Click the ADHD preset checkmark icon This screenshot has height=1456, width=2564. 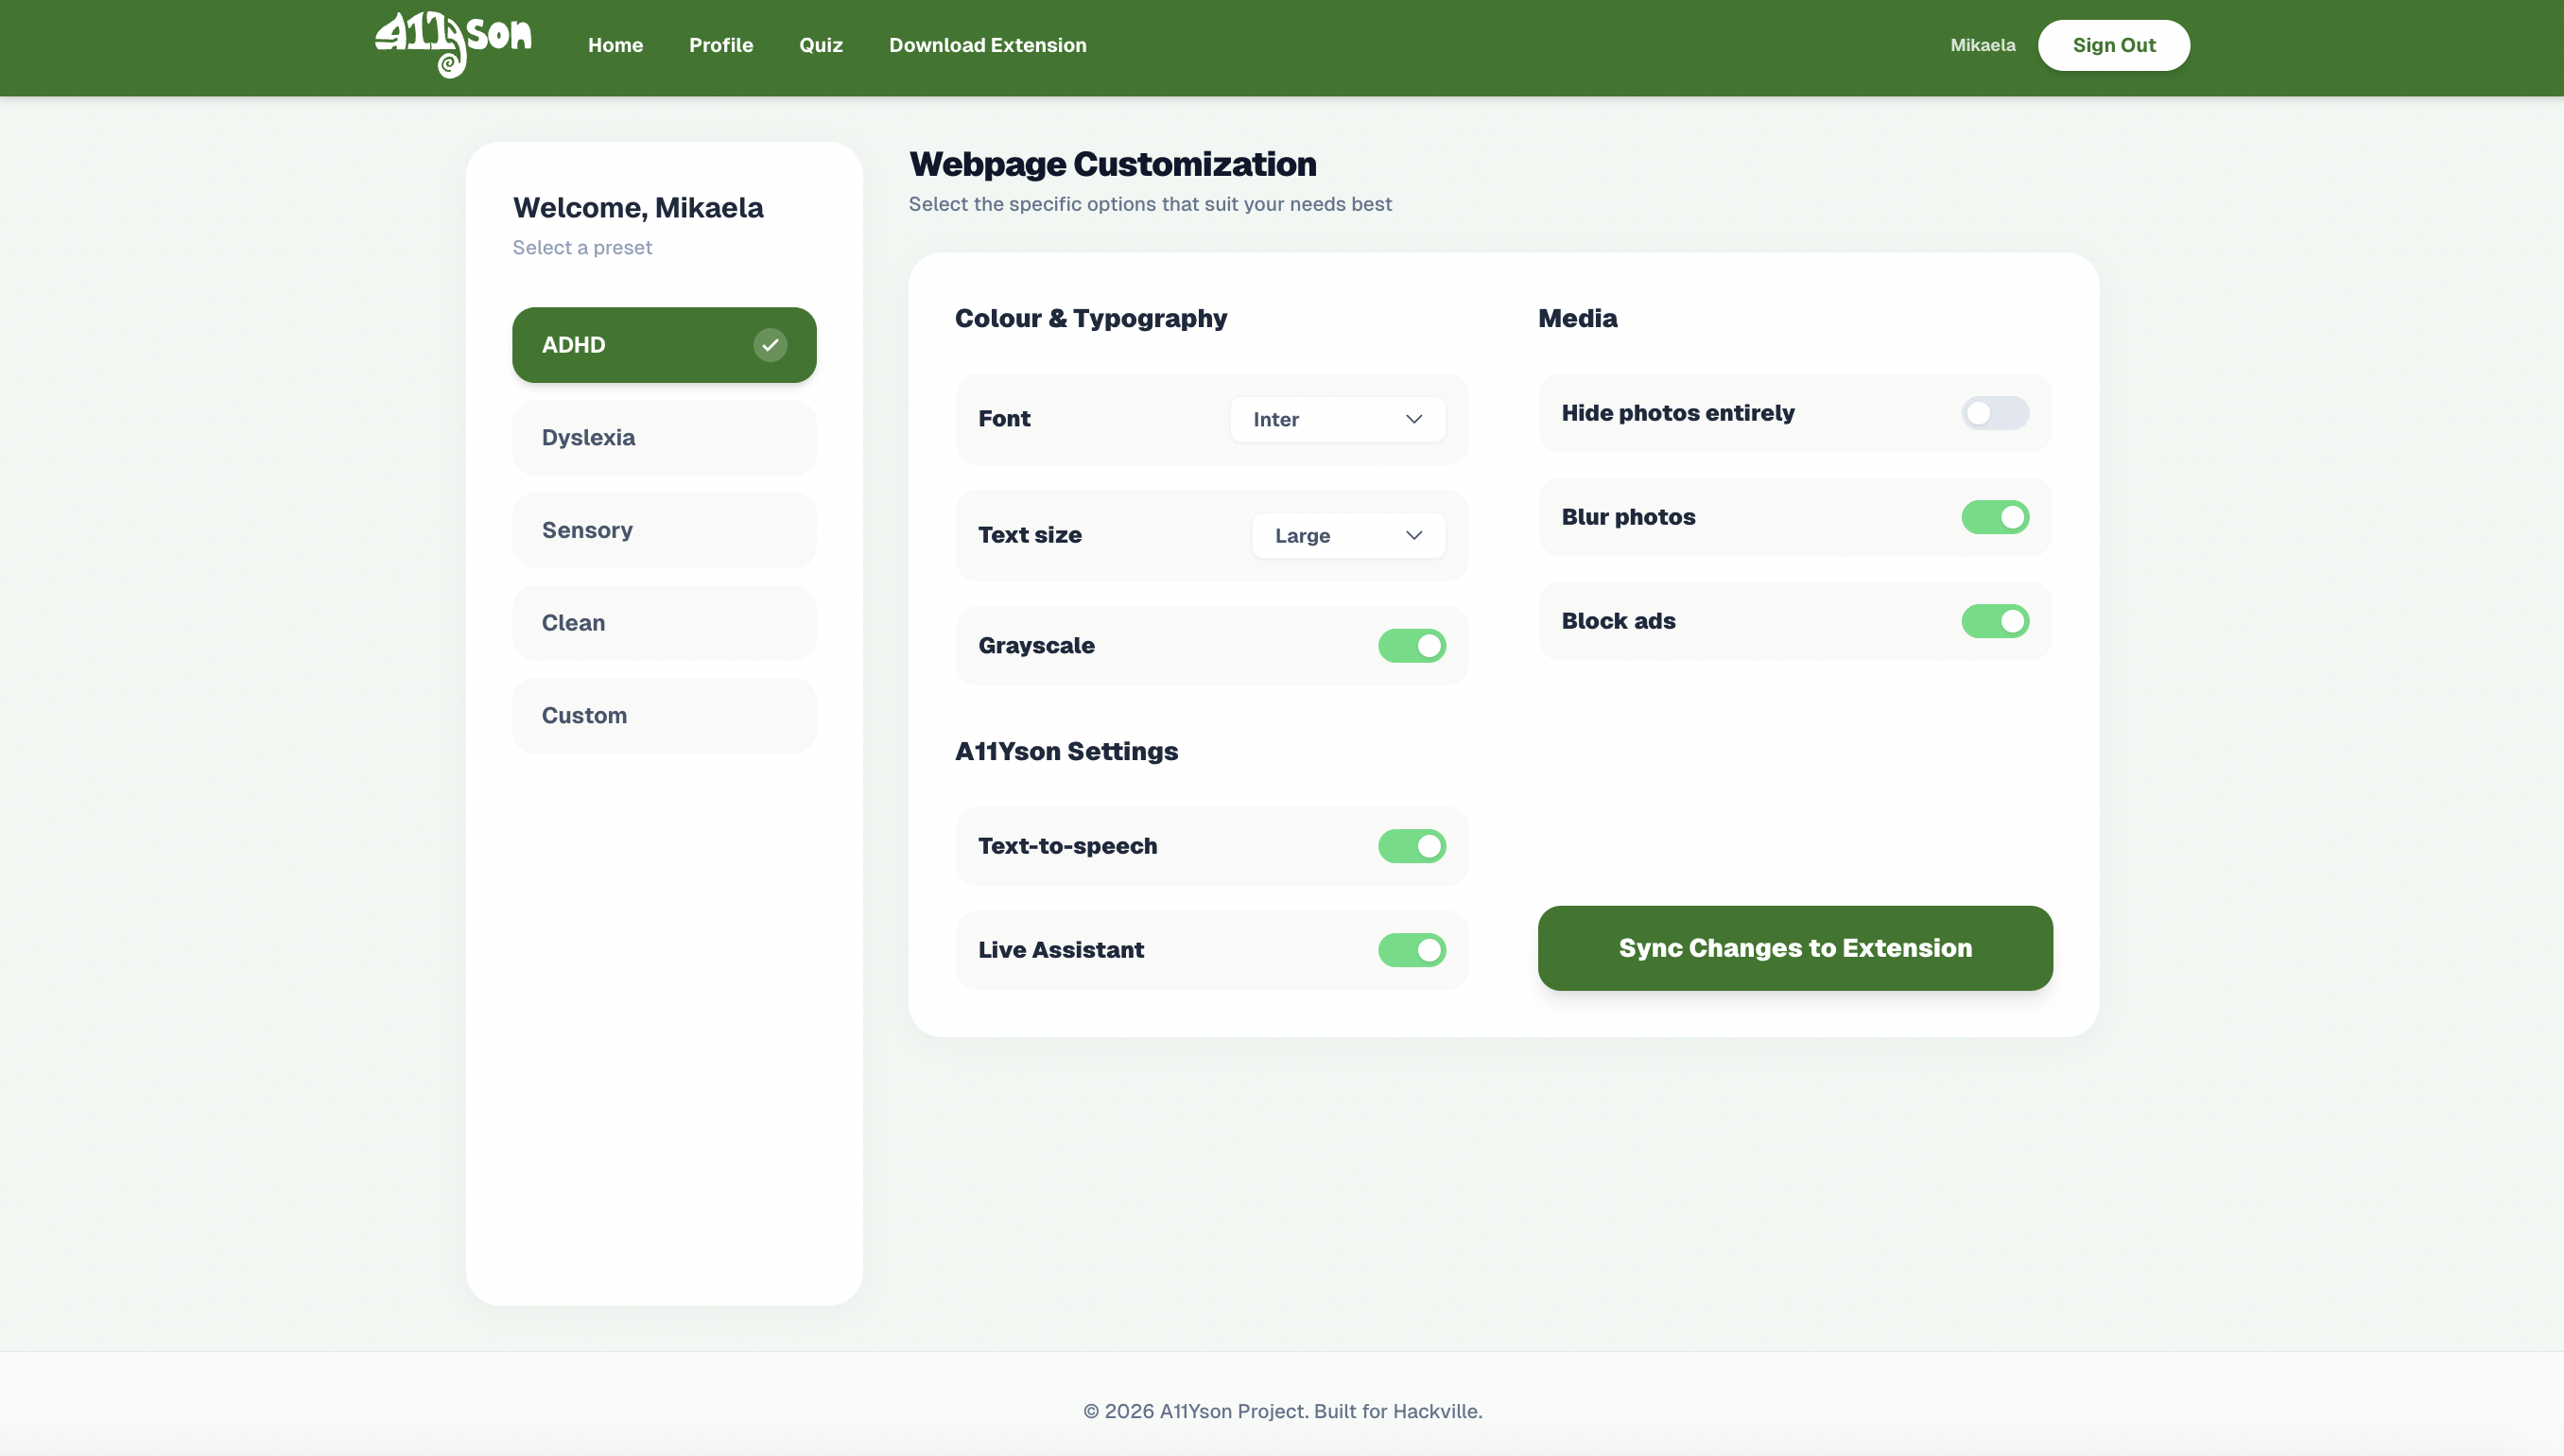[769, 345]
